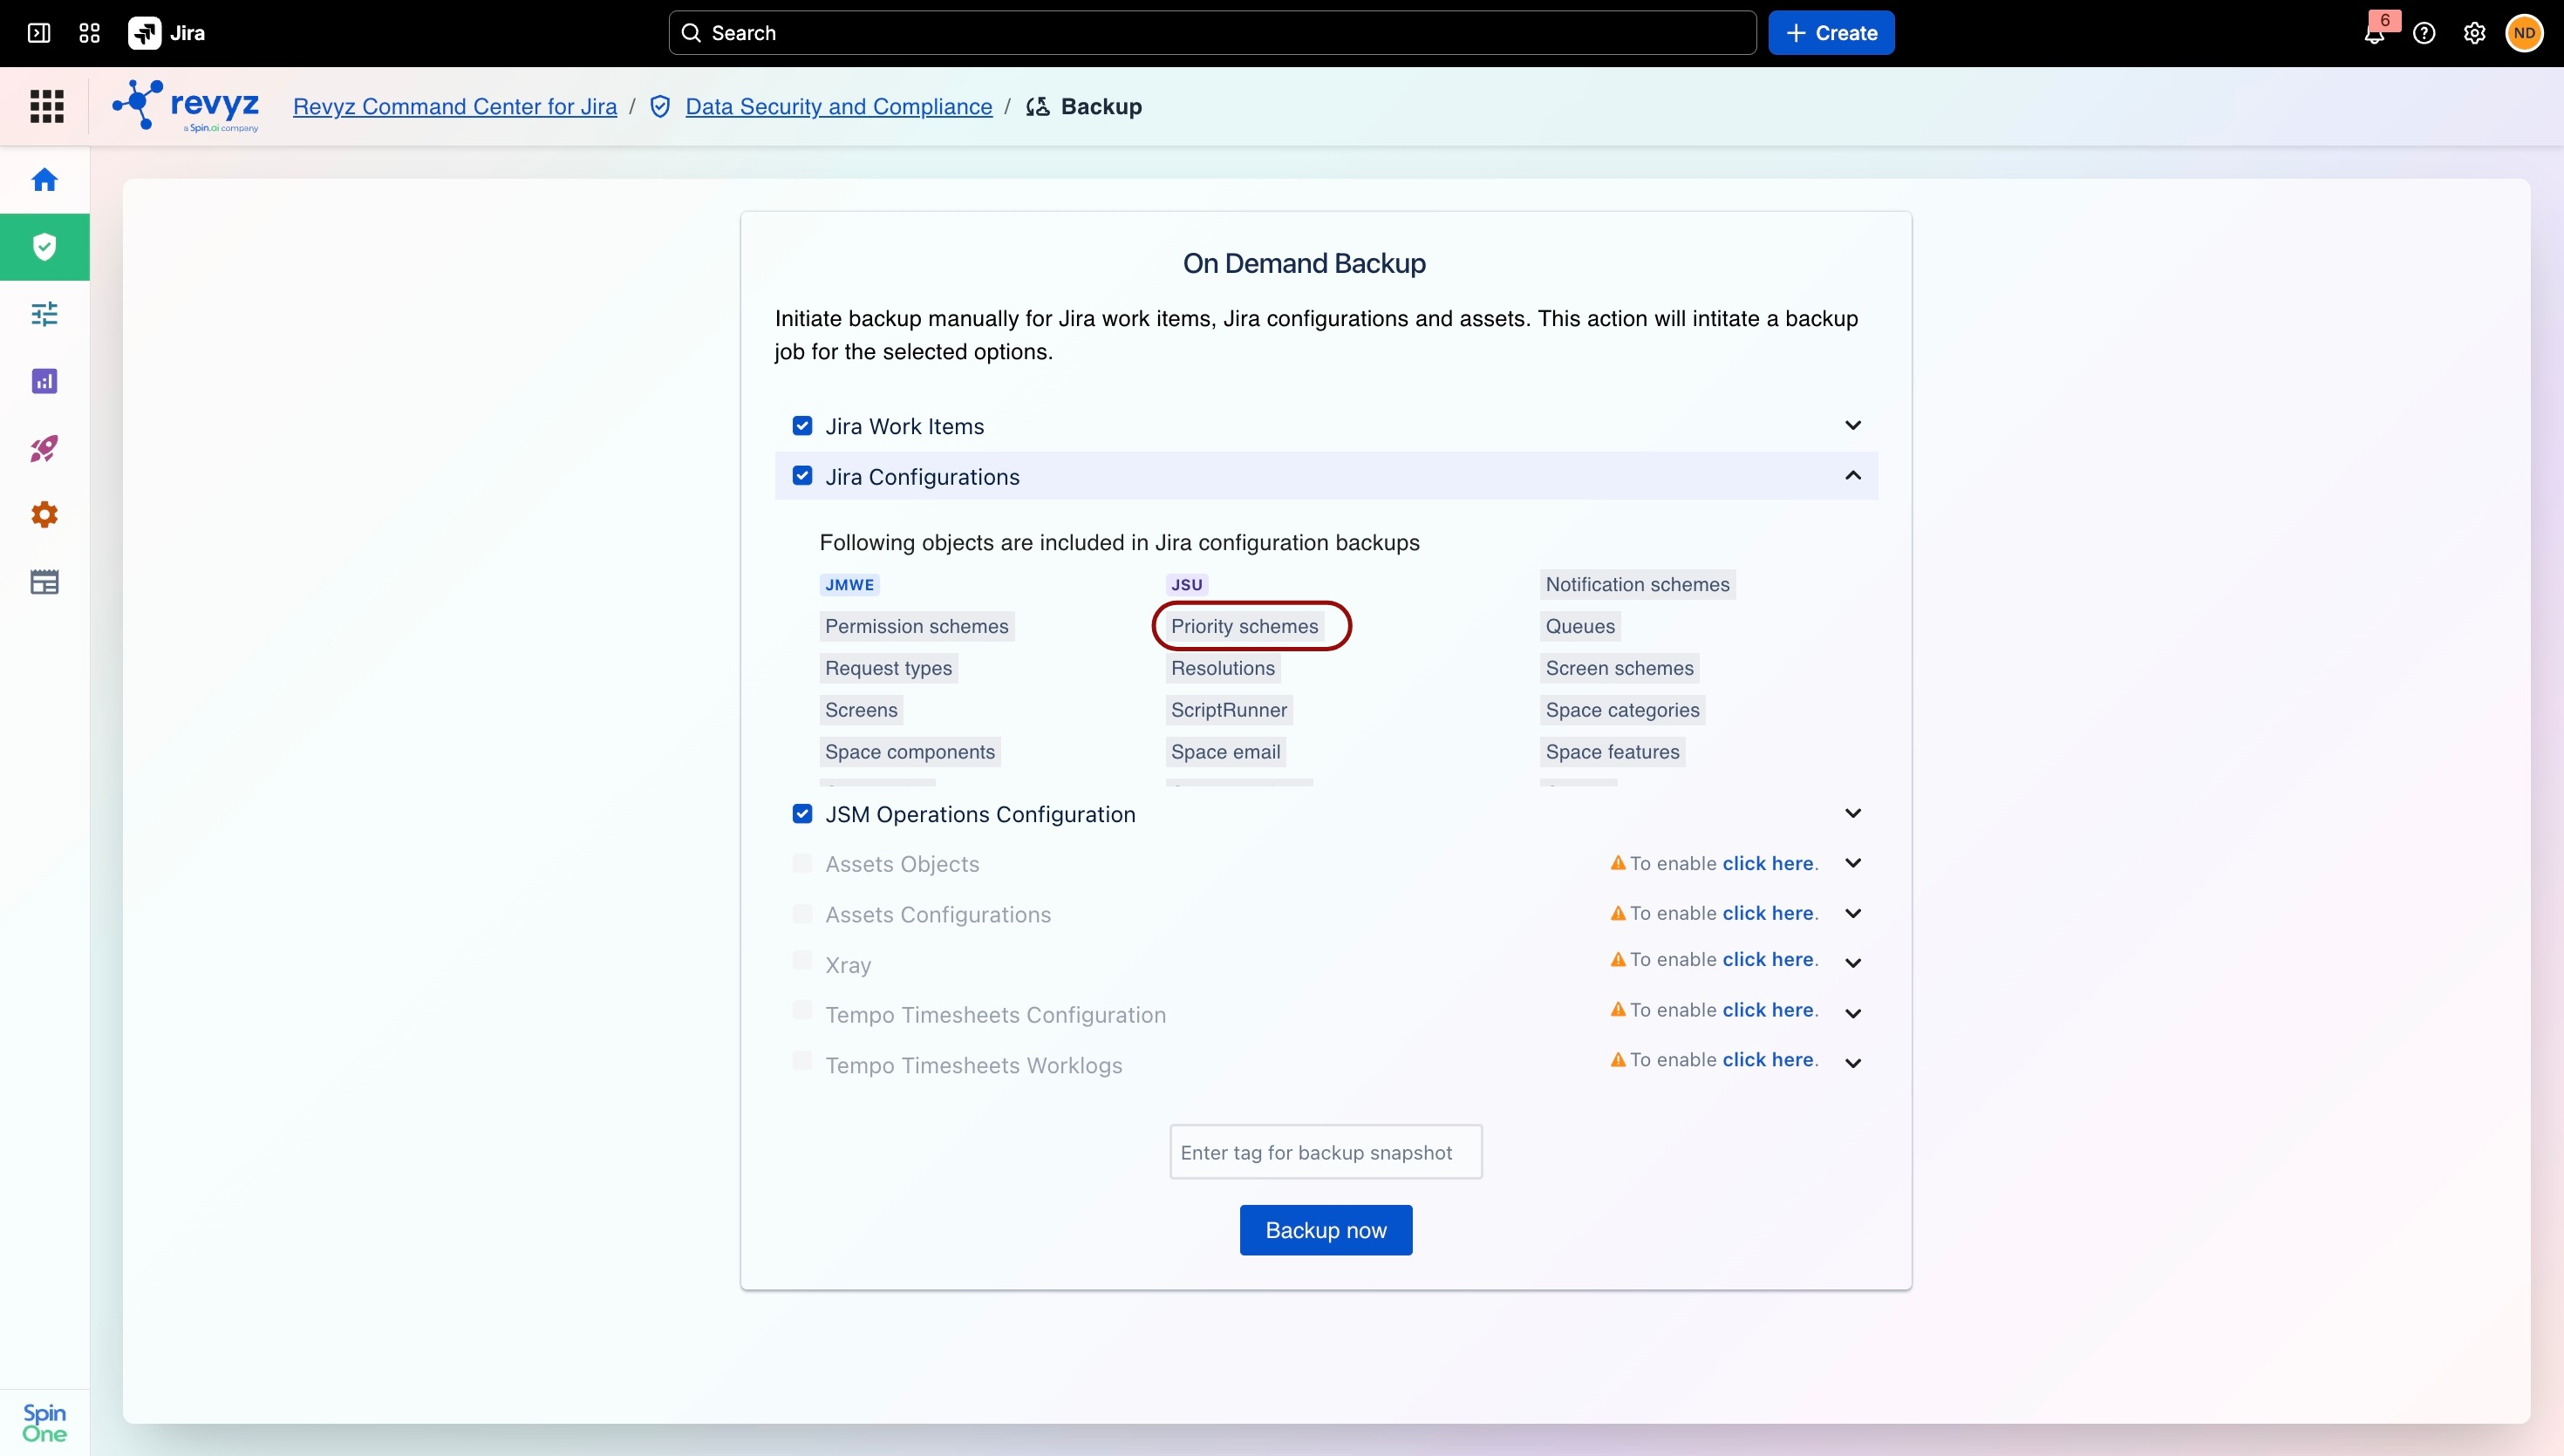Click the Space categories tag
The height and width of the screenshot is (1456, 2564).
(1623, 710)
